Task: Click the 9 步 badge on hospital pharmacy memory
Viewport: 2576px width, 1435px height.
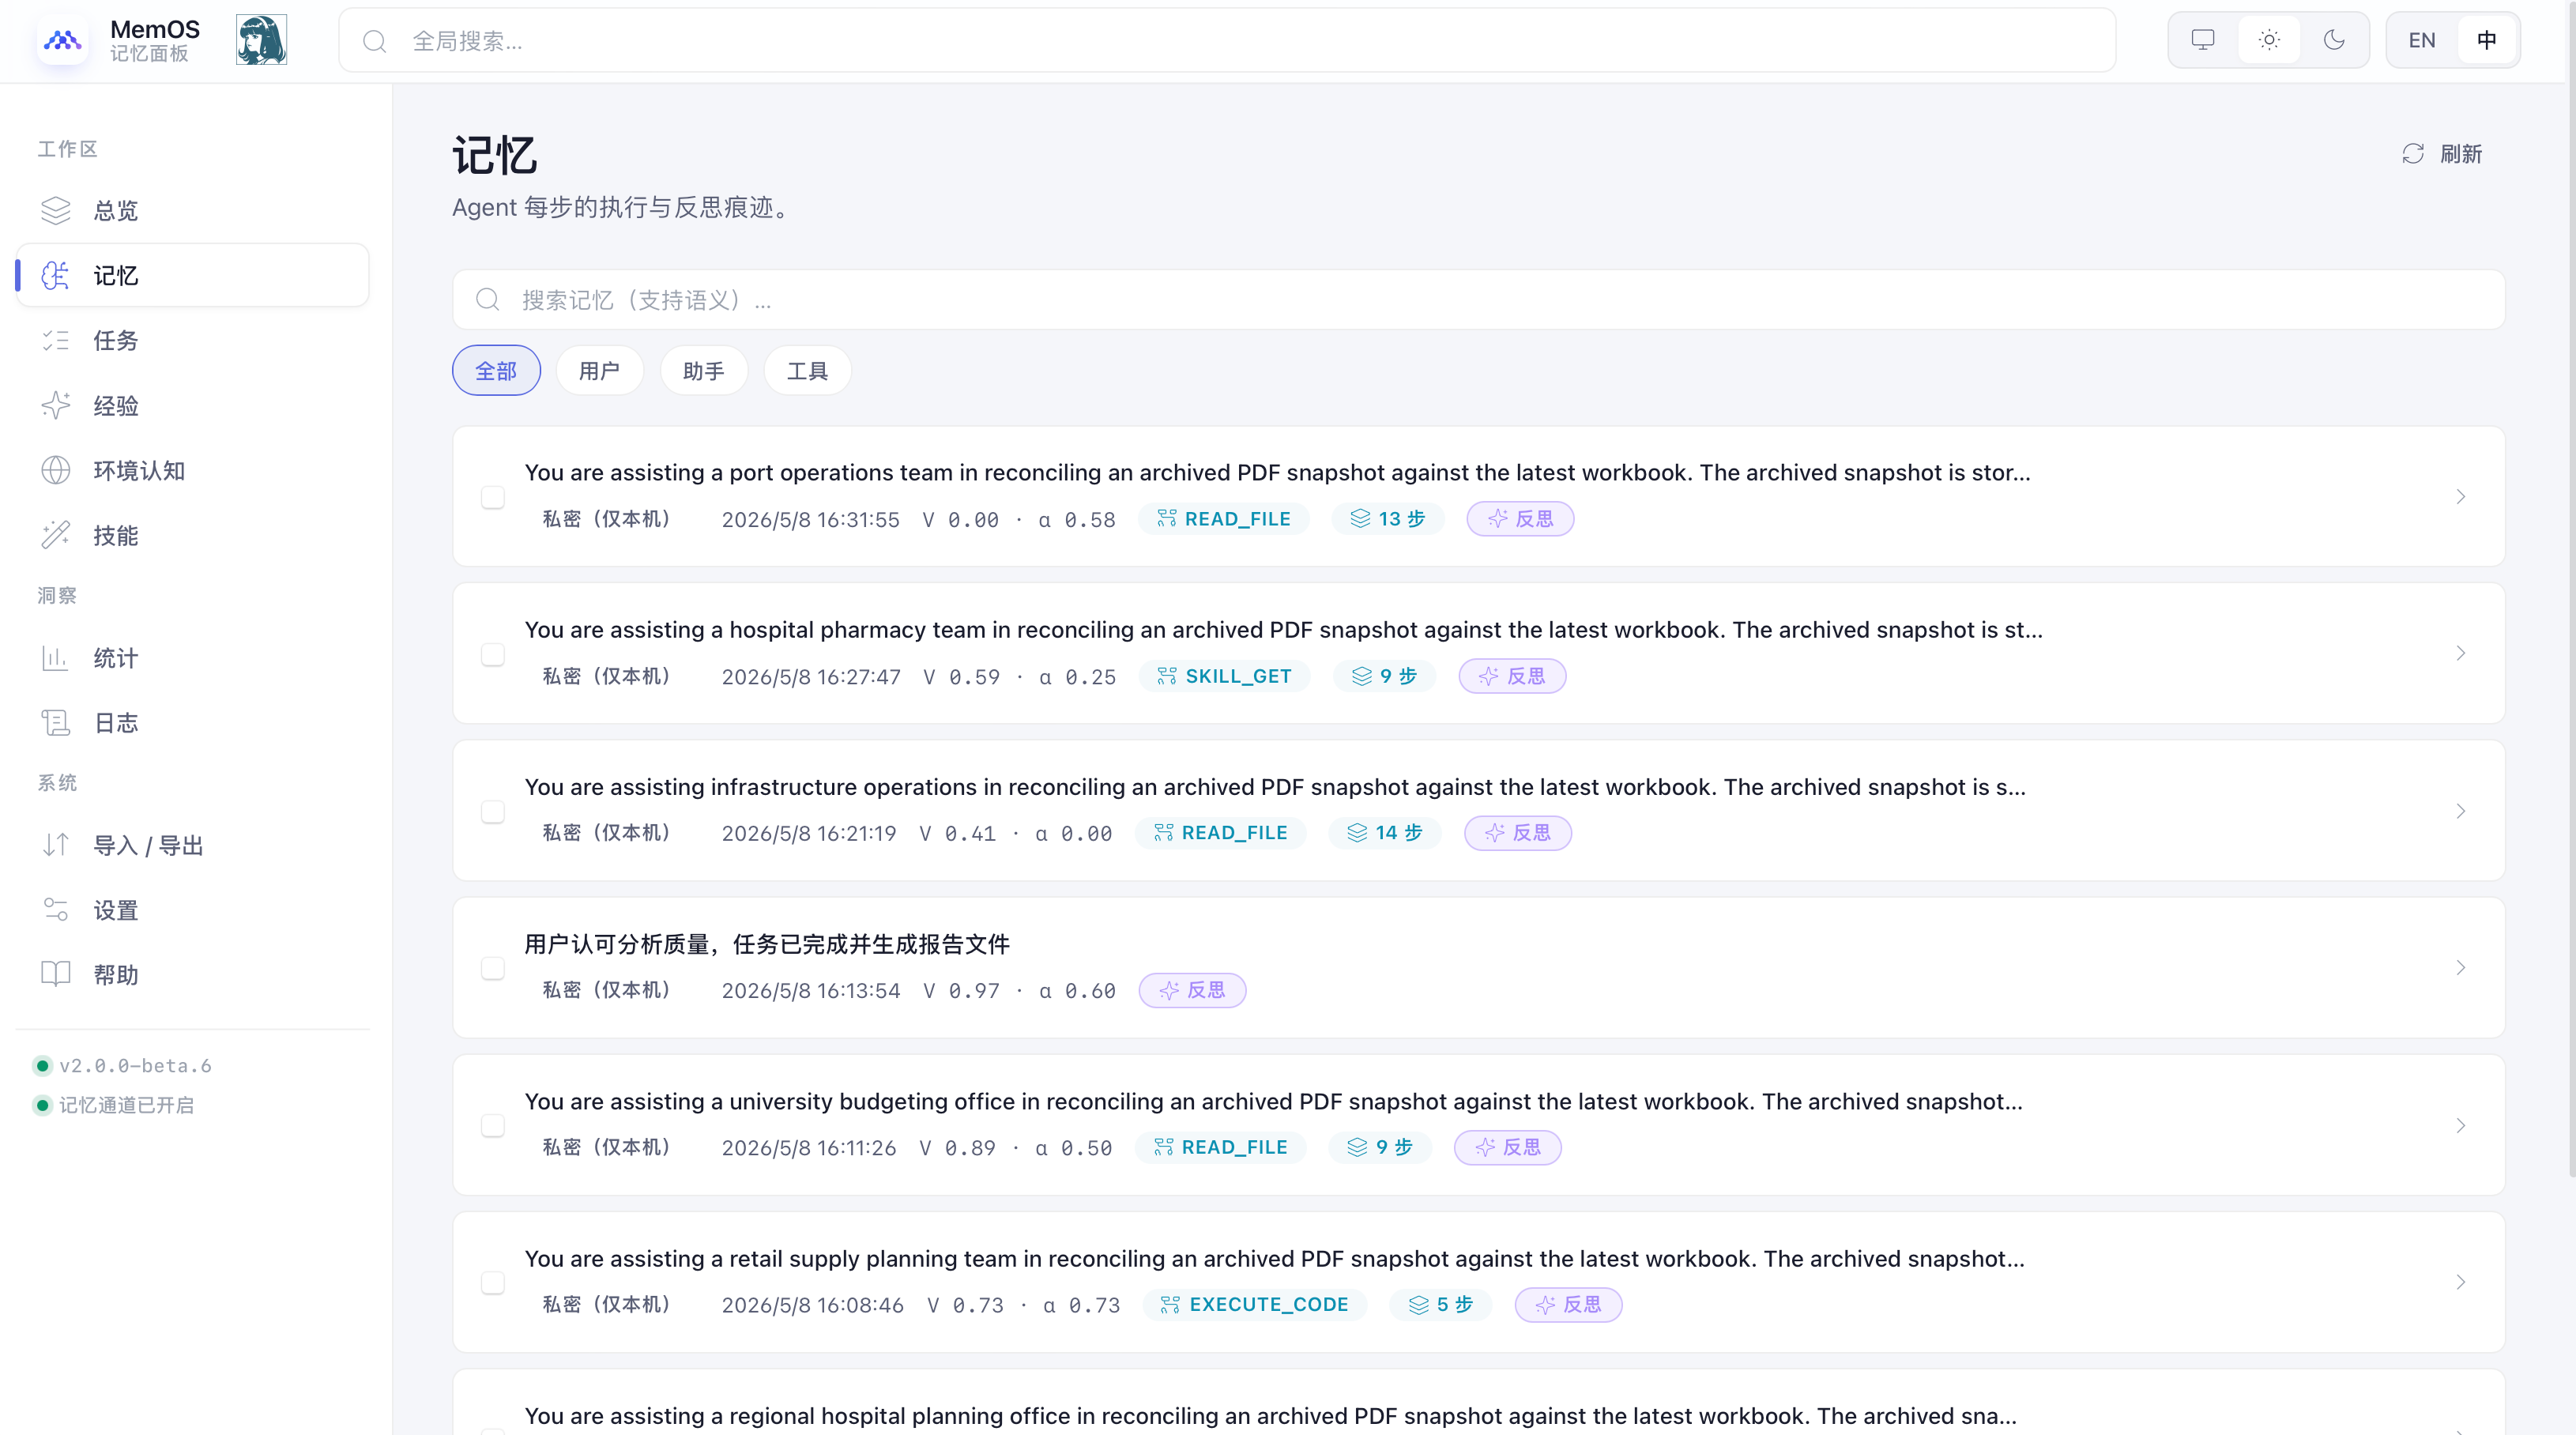Action: [1384, 676]
